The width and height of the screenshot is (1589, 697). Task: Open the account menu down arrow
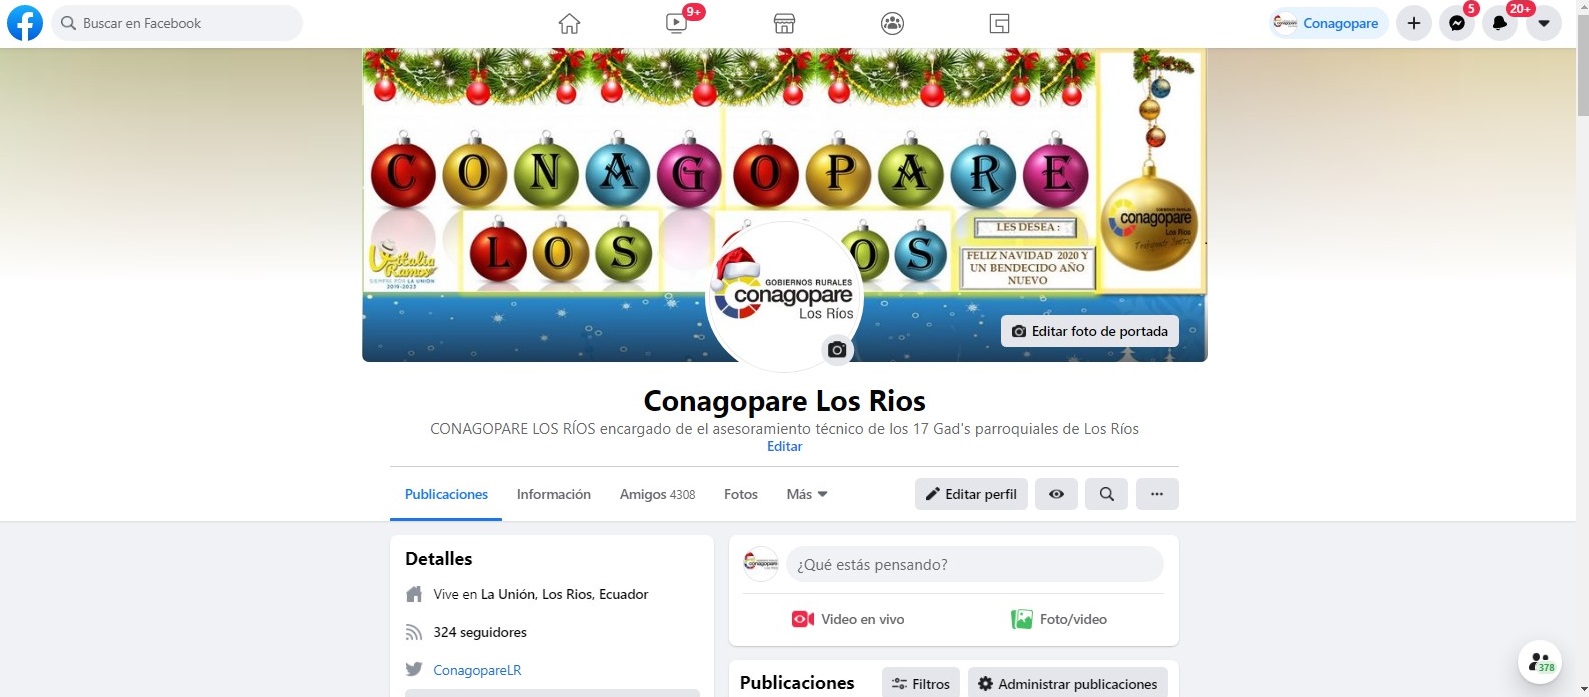tap(1544, 23)
